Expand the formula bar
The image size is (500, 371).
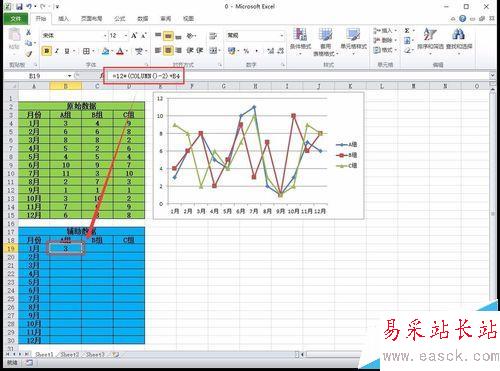click(492, 76)
